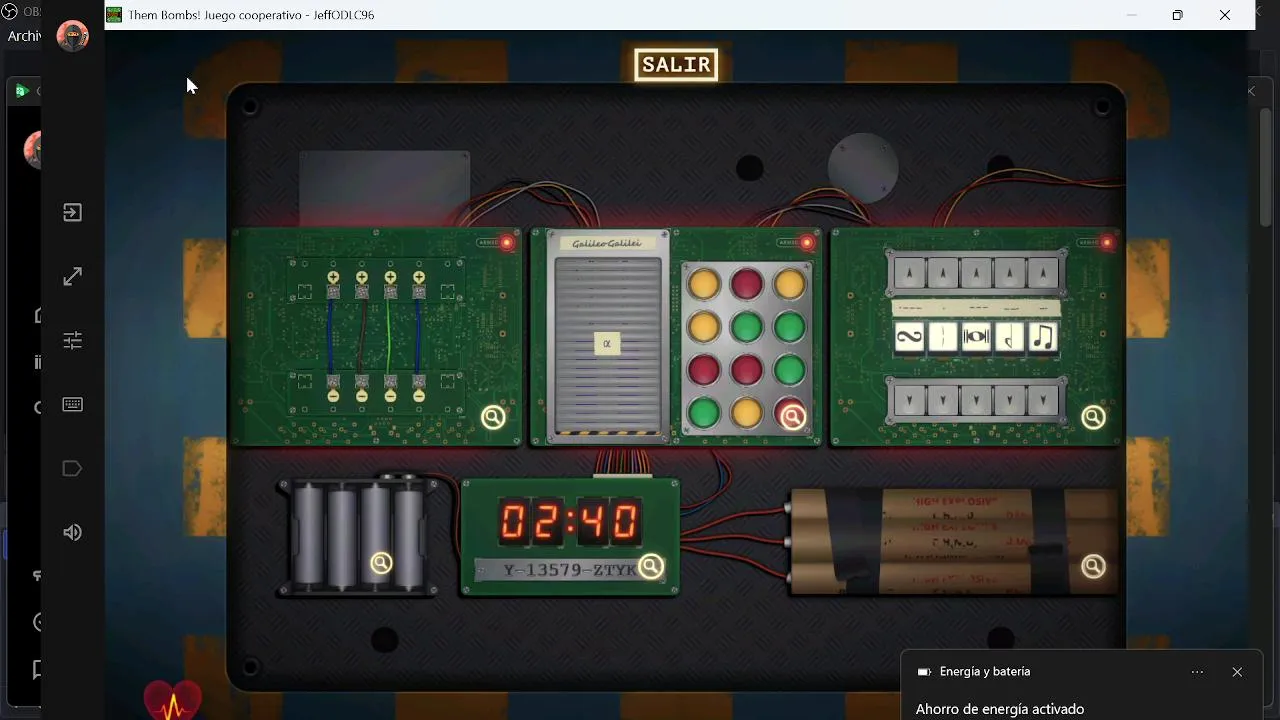1280x720 pixels.
Task: Click the morse code paper strip
Action: click(x=976, y=308)
